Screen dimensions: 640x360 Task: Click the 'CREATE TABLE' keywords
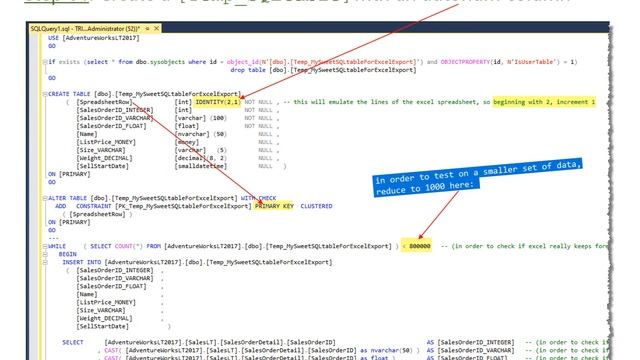pos(69,94)
